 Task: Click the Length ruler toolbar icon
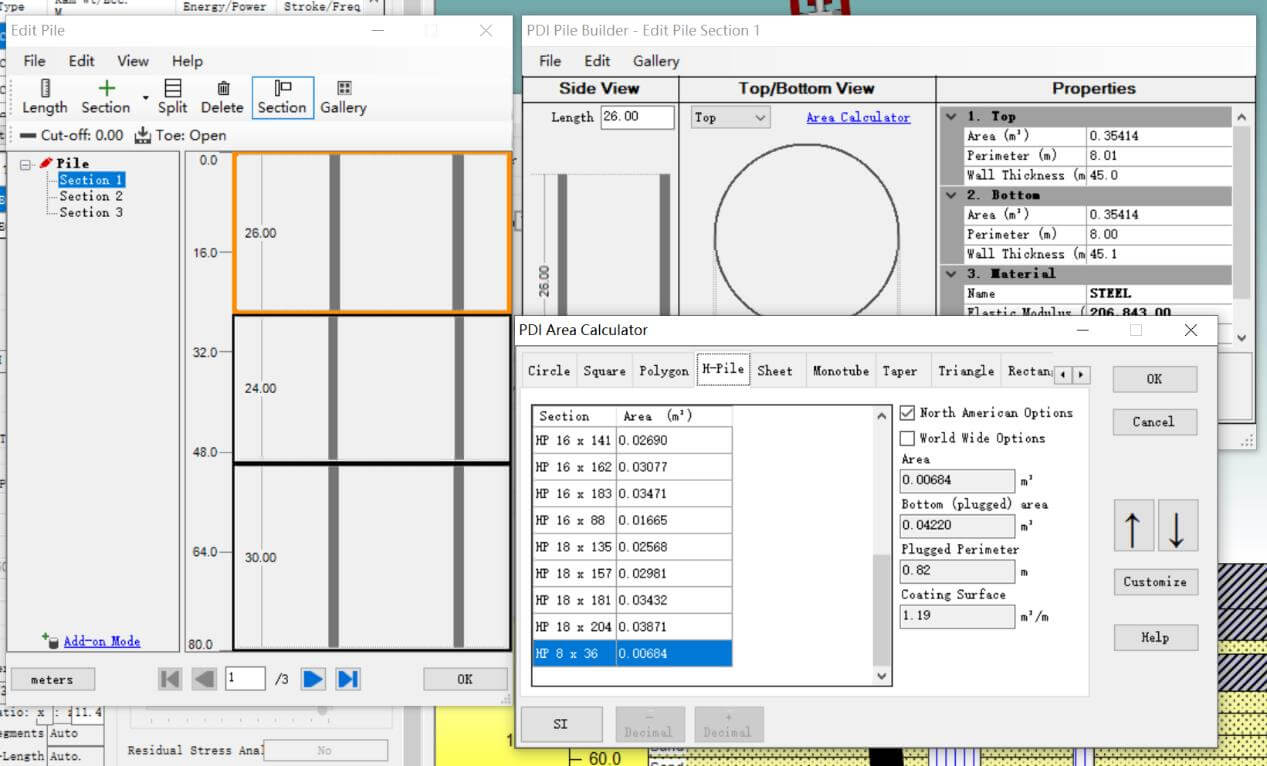coord(44,89)
